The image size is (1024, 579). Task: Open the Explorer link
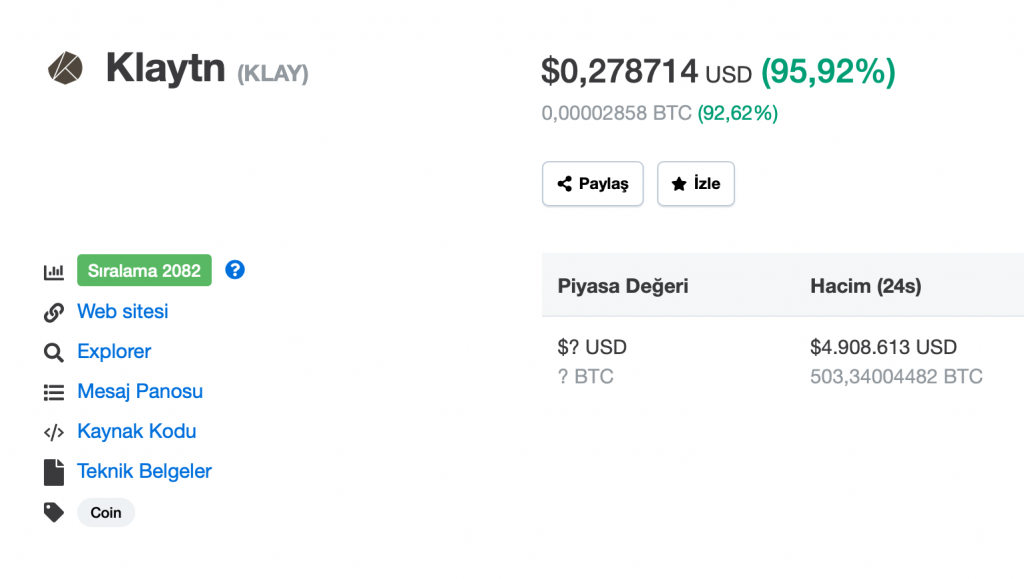click(x=114, y=352)
